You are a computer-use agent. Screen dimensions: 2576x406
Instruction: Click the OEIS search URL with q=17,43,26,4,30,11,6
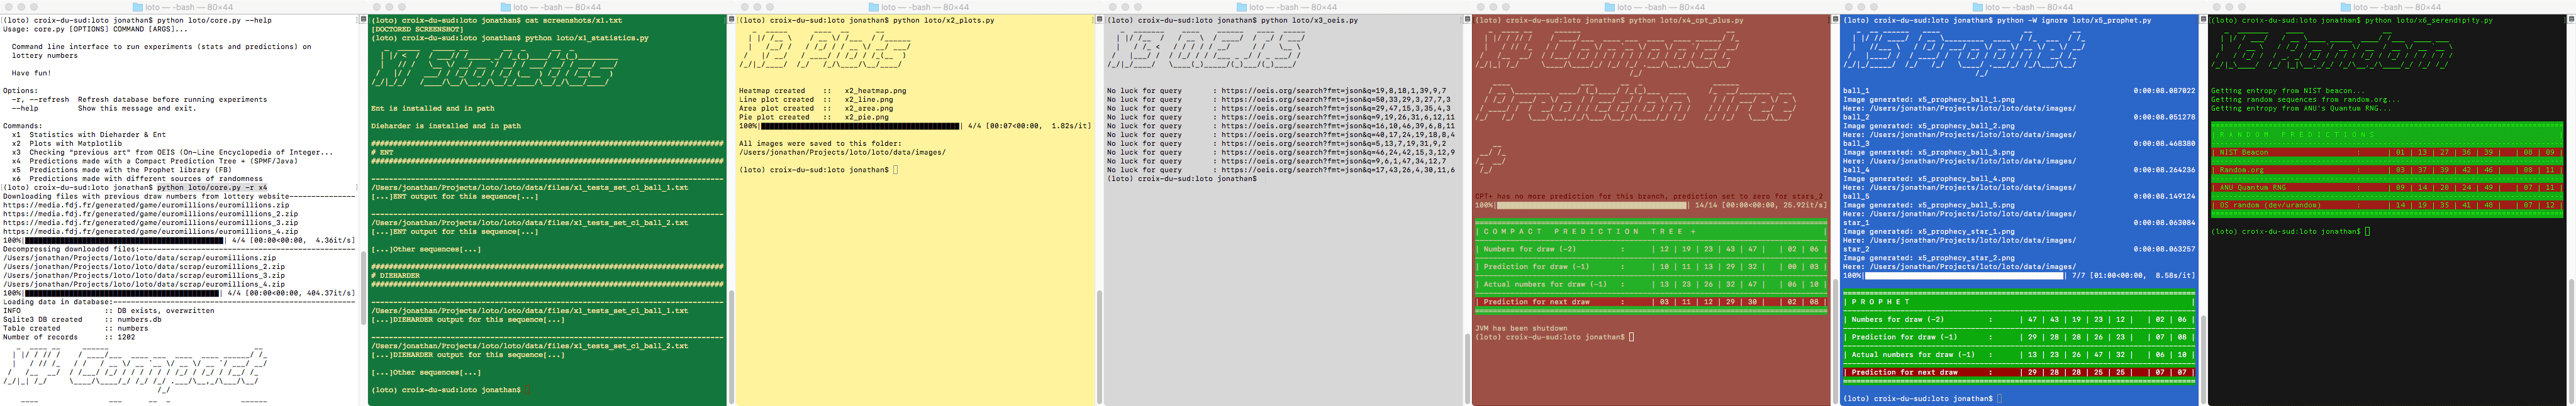pyautogui.click(x=1338, y=170)
